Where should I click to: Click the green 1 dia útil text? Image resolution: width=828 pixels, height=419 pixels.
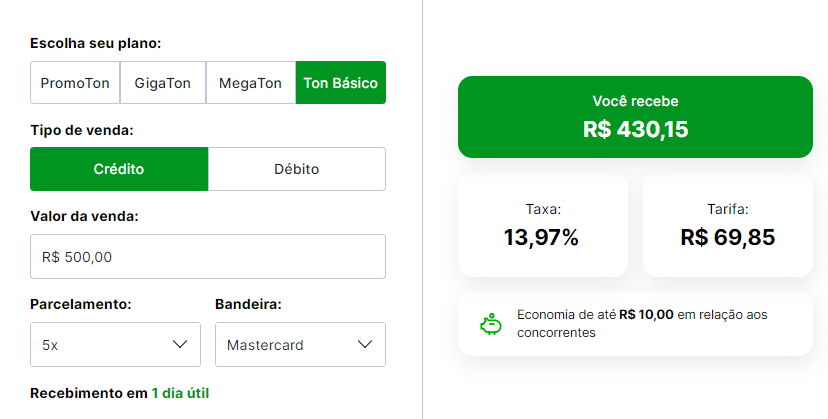(180, 394)
